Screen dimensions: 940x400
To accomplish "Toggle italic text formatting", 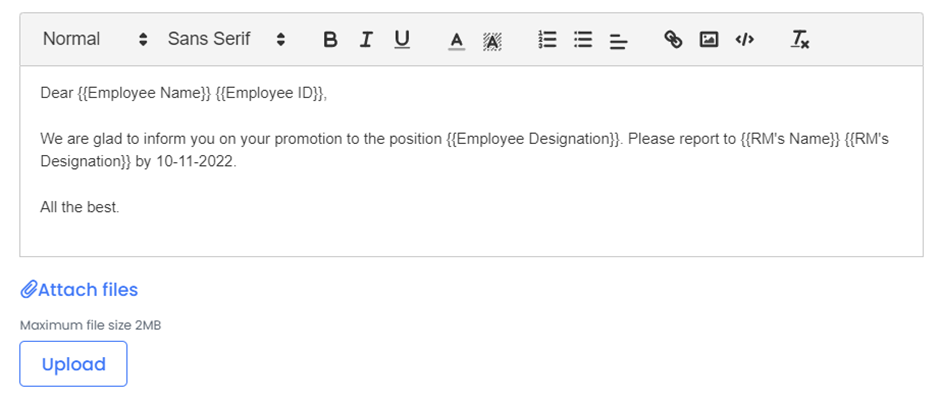I will click(366, 40).
